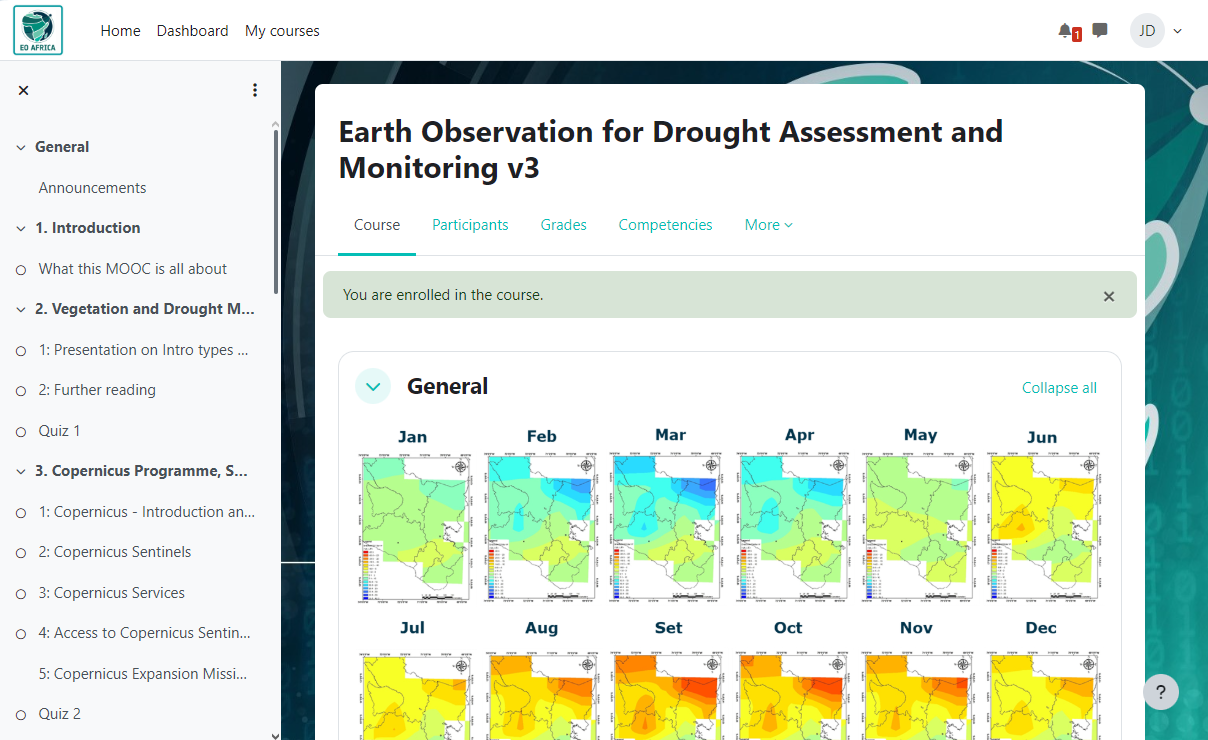
Task: Click 2. Vegetation and Drought section heading
Action: (145, 309)
